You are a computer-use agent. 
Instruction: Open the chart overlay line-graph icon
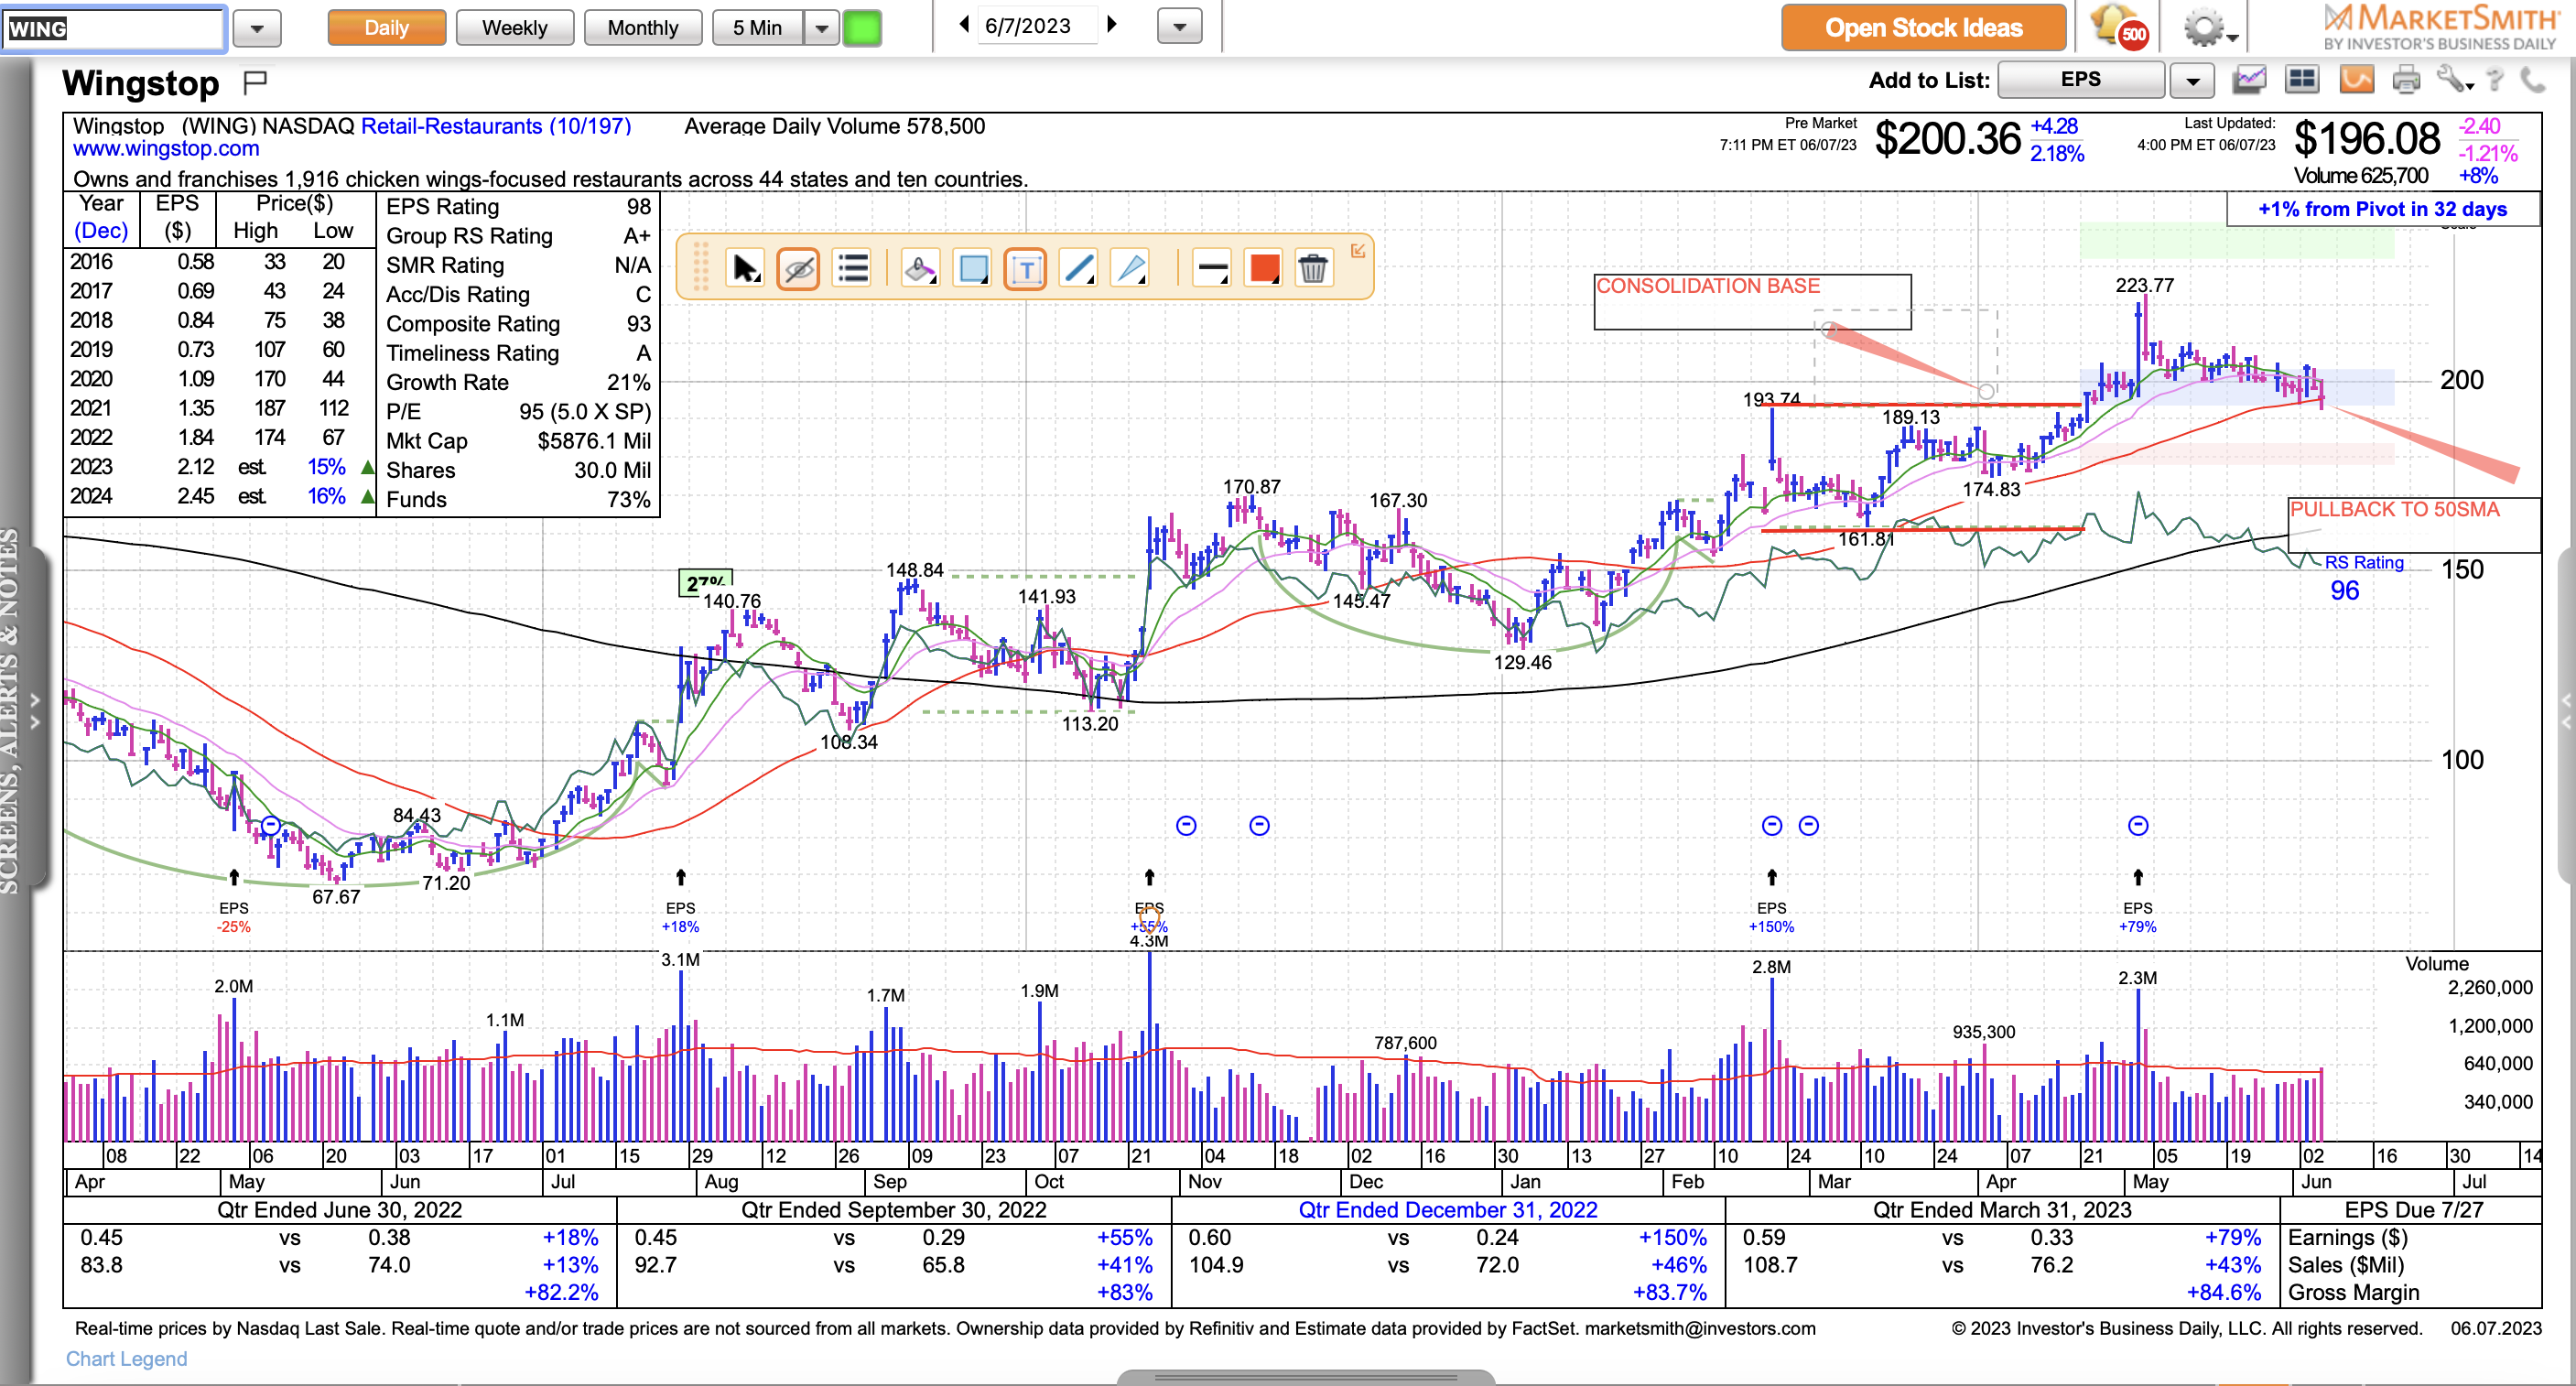point(2249,79)
